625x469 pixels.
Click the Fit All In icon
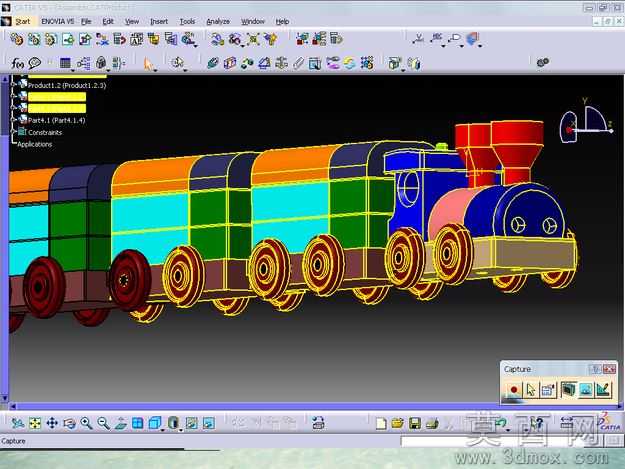click(x=35, y=423)
